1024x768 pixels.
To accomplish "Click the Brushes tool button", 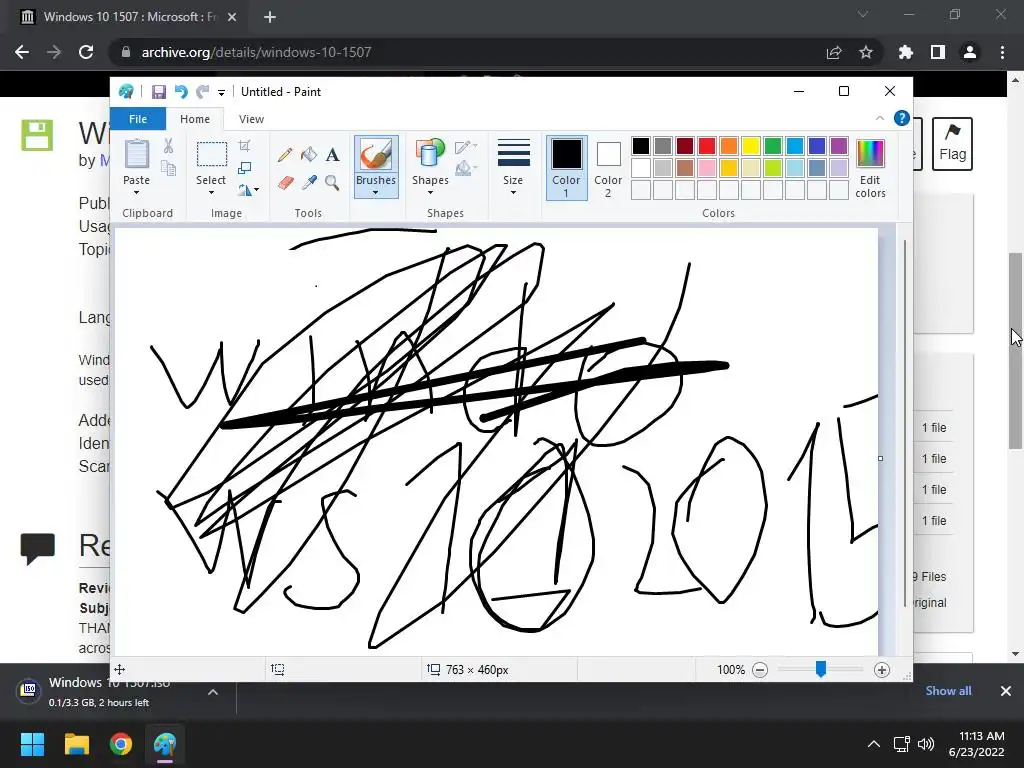I will point(376,167).
